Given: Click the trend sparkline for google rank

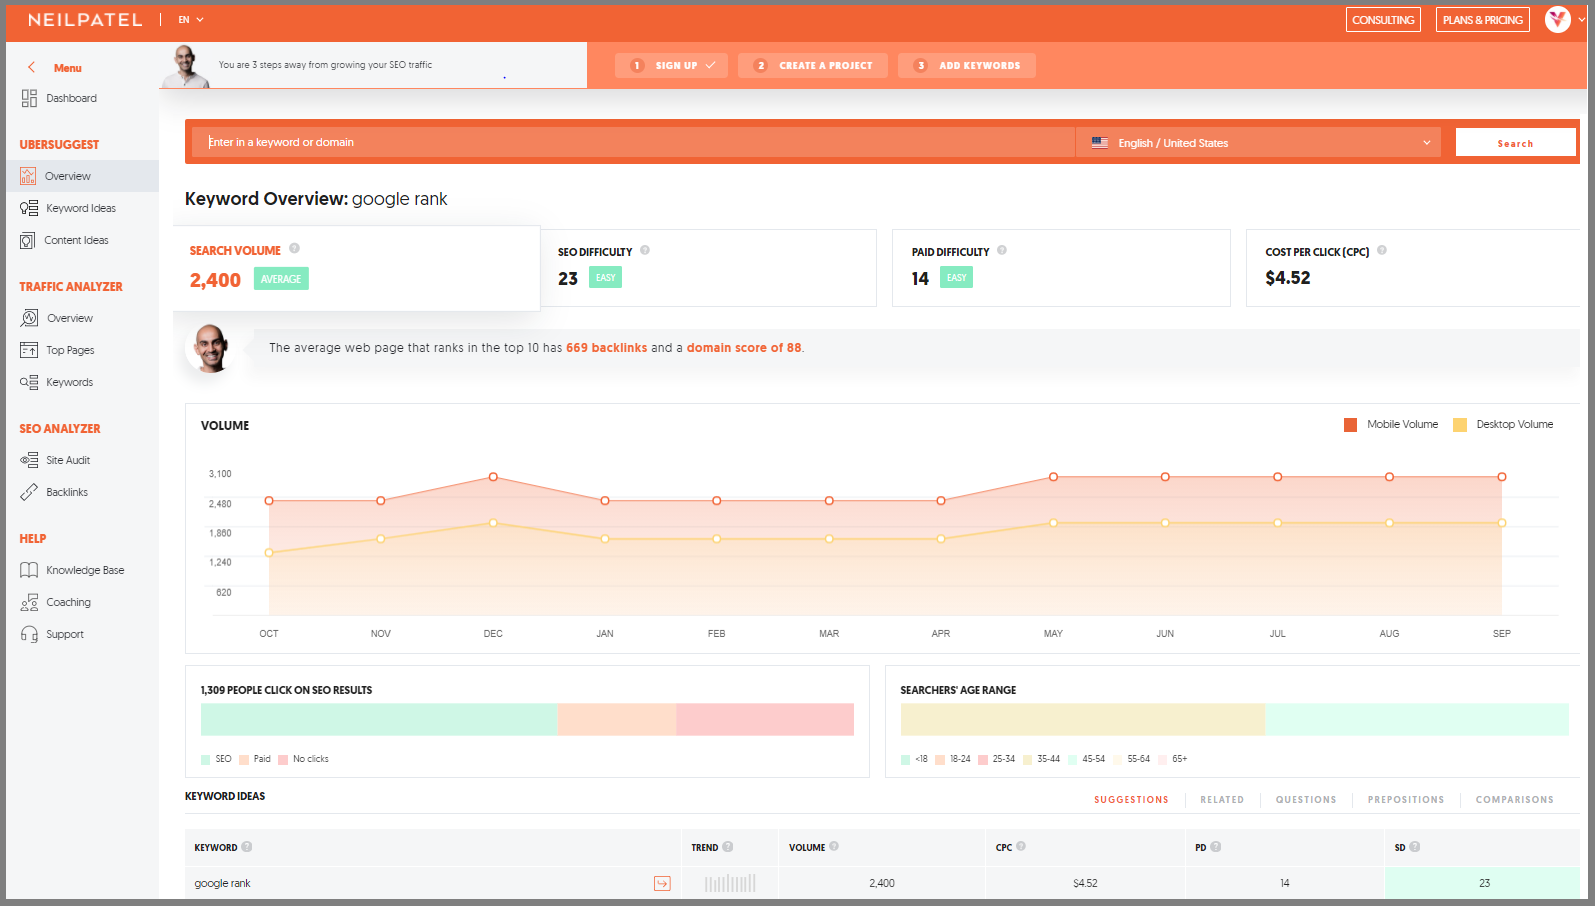Looking at the screenshot, I should 730,883.
